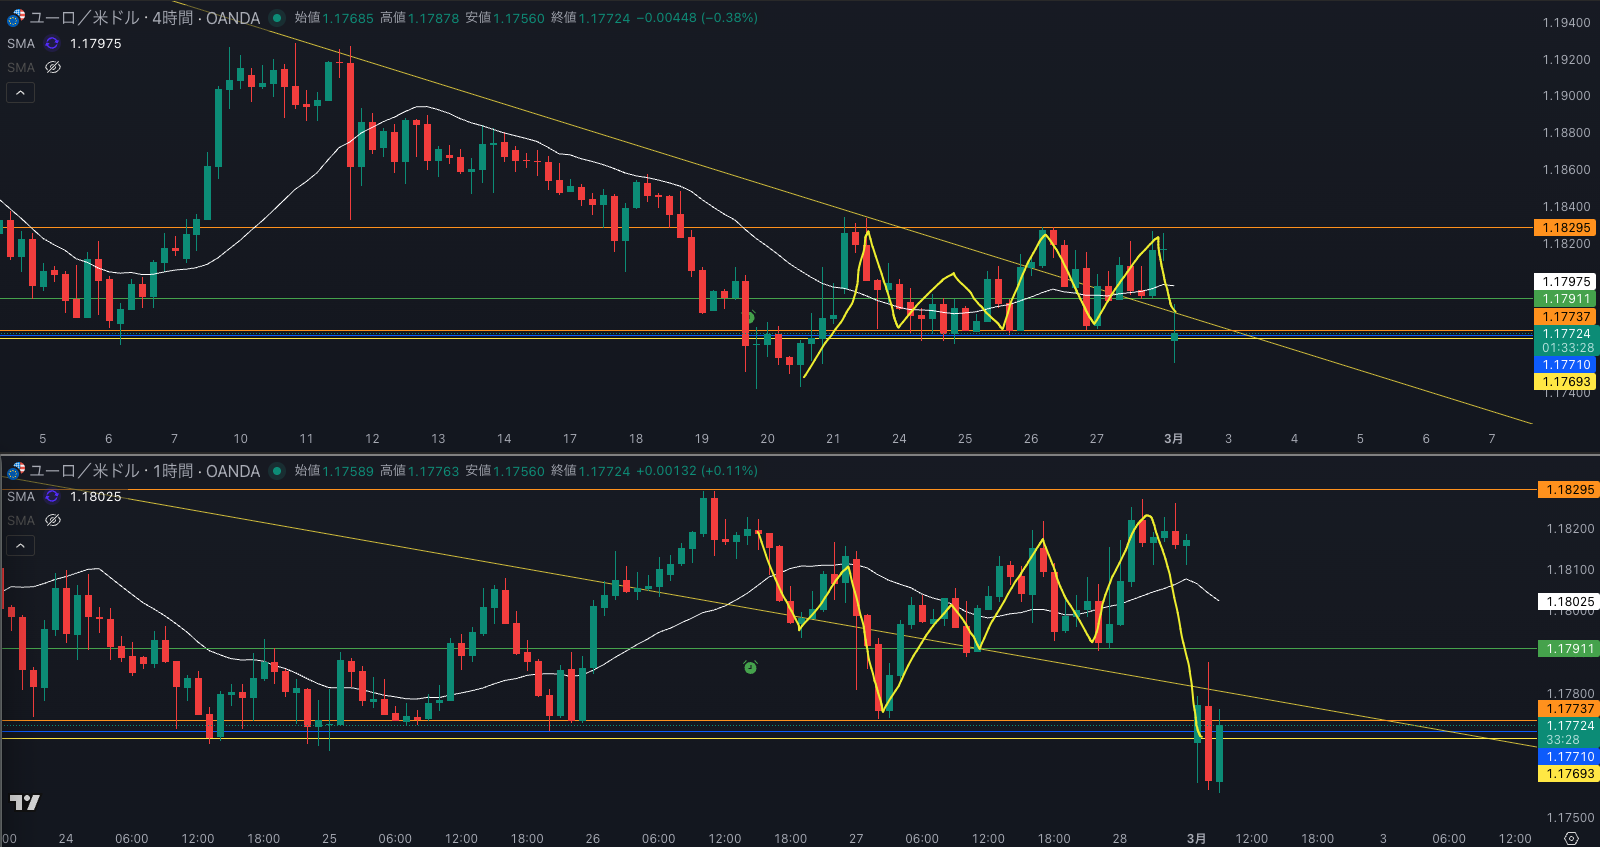
Task: Click the green market status dot on 4-hour chart
Action: pos(277,18)
